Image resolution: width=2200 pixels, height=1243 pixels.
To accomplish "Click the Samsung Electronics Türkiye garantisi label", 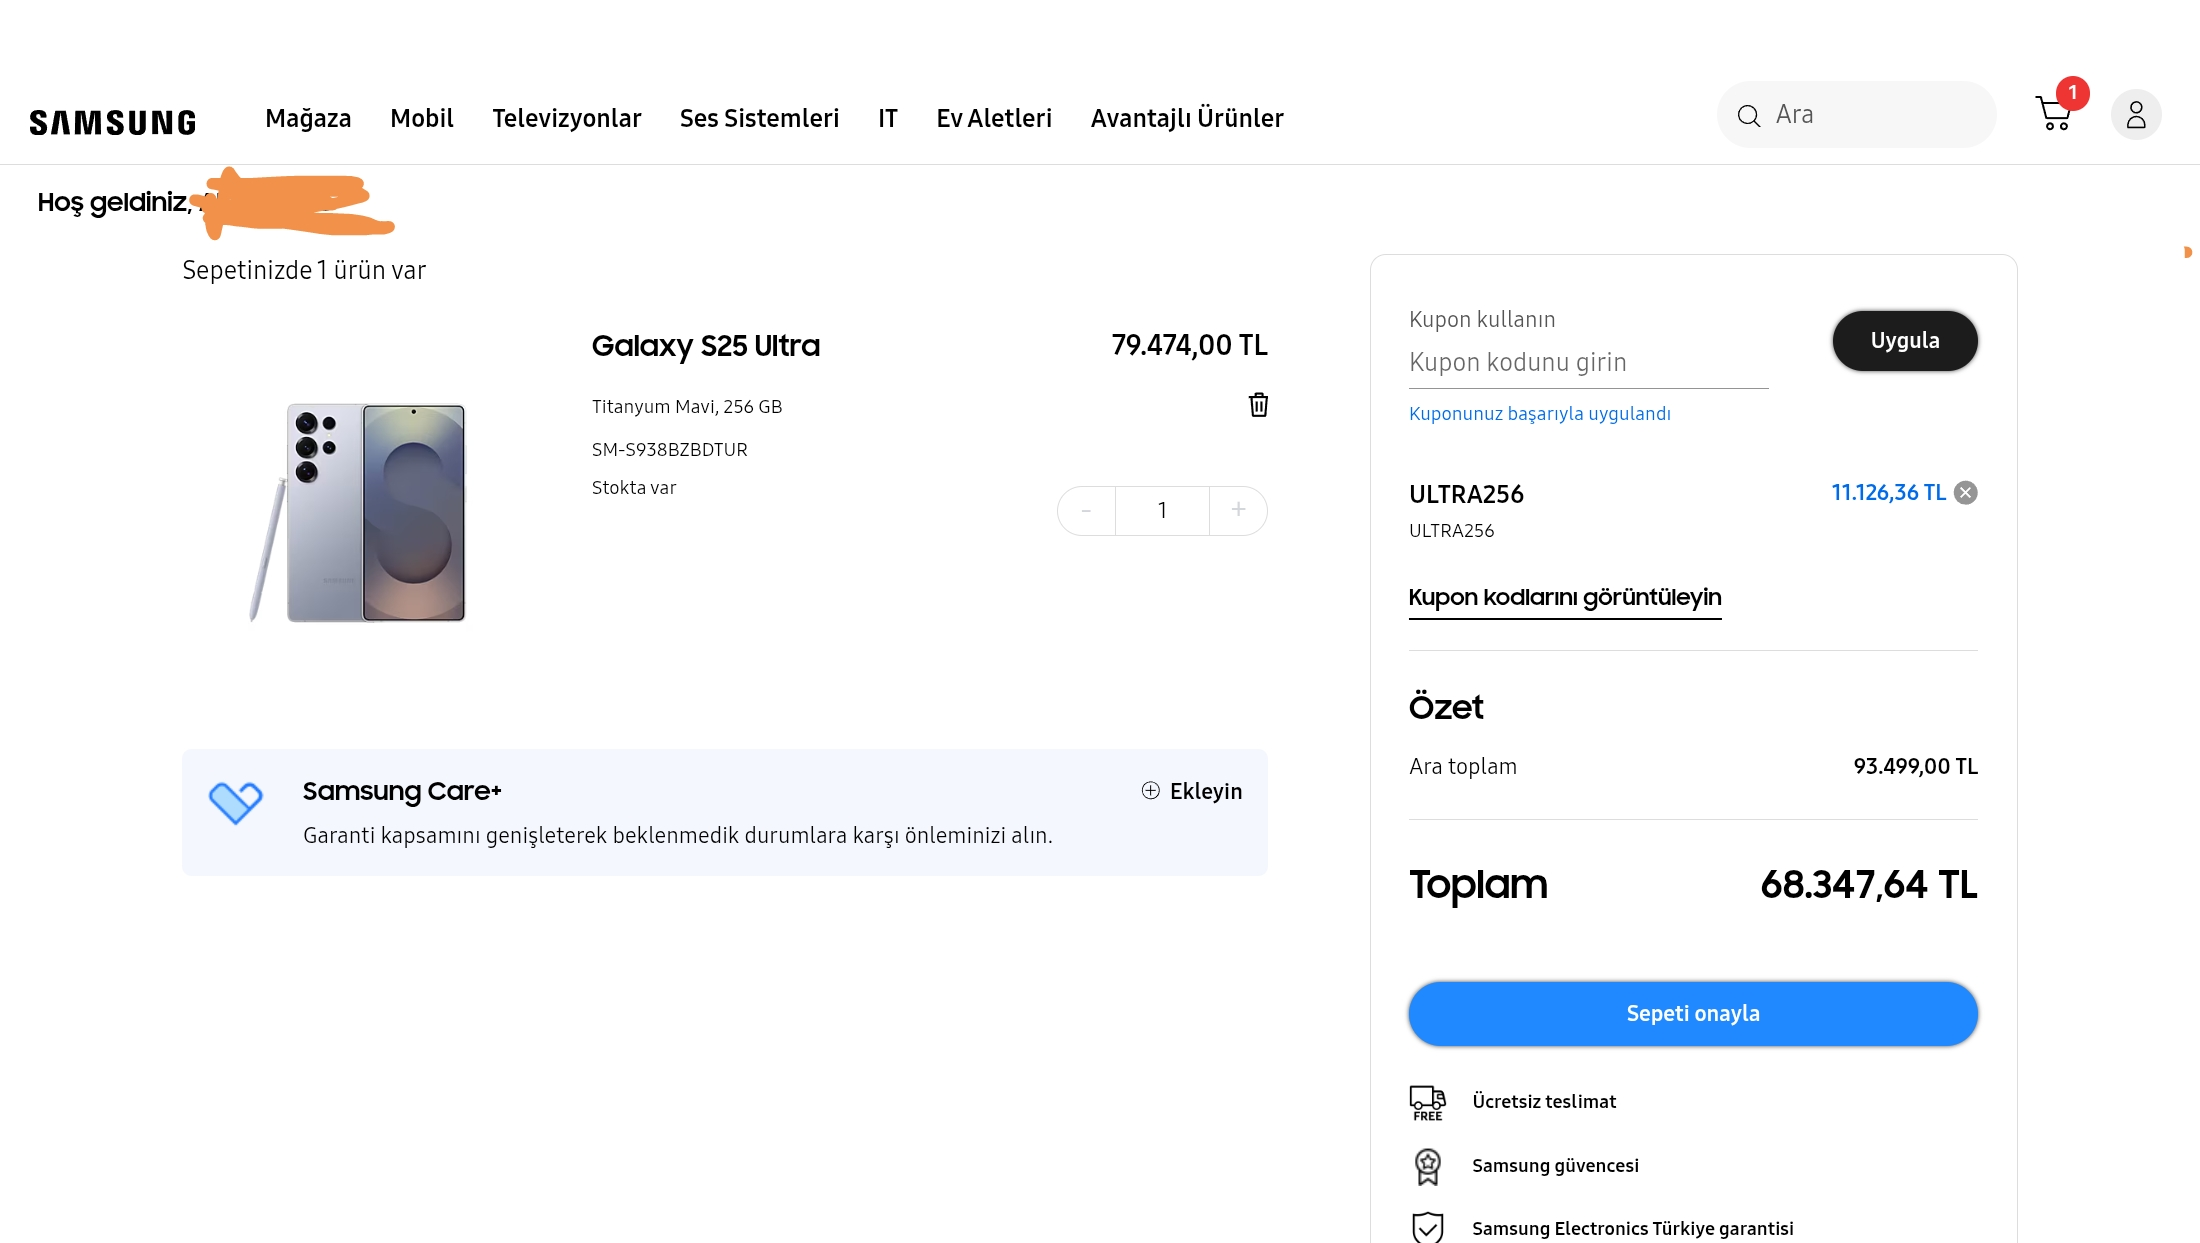I will click(x=1633, y=1229).
